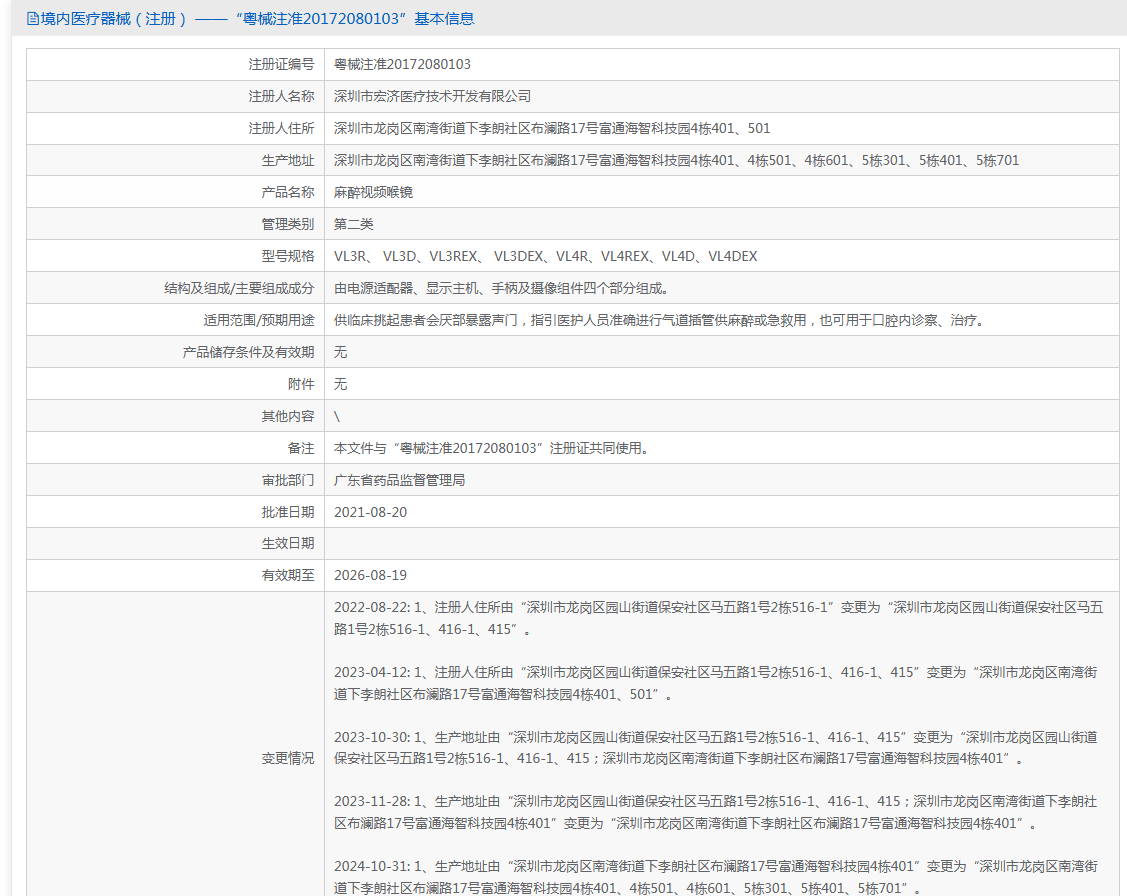Select registration number 粤械注准20172080103 value
1127x896 pixels.
pos(402,65)
